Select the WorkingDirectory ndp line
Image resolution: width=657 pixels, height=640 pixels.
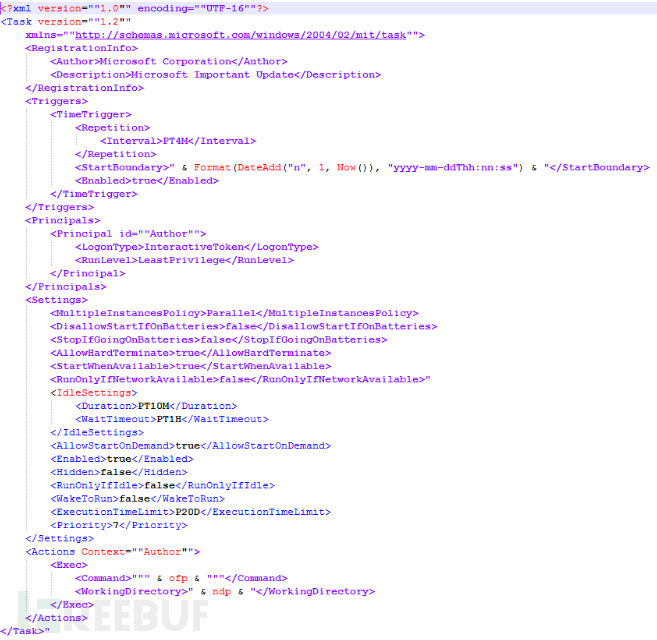(225, 592)
